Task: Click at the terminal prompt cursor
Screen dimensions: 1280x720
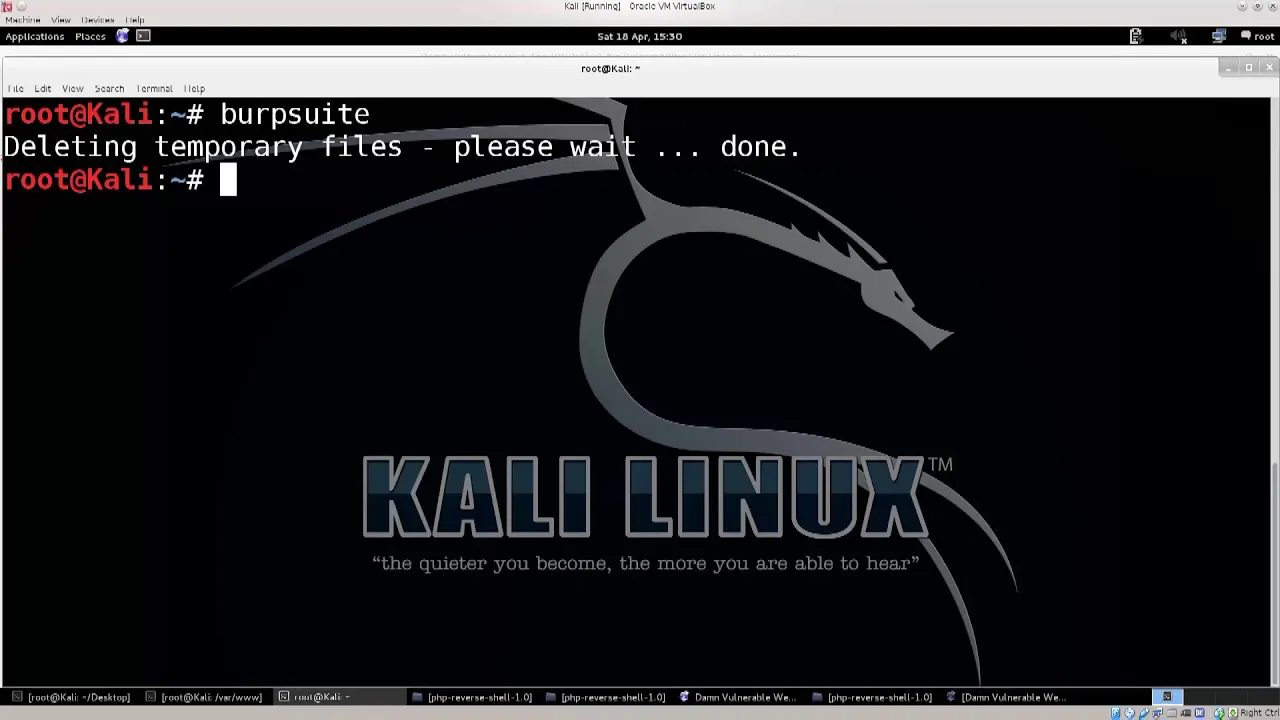Action: (x=228, y=180)
